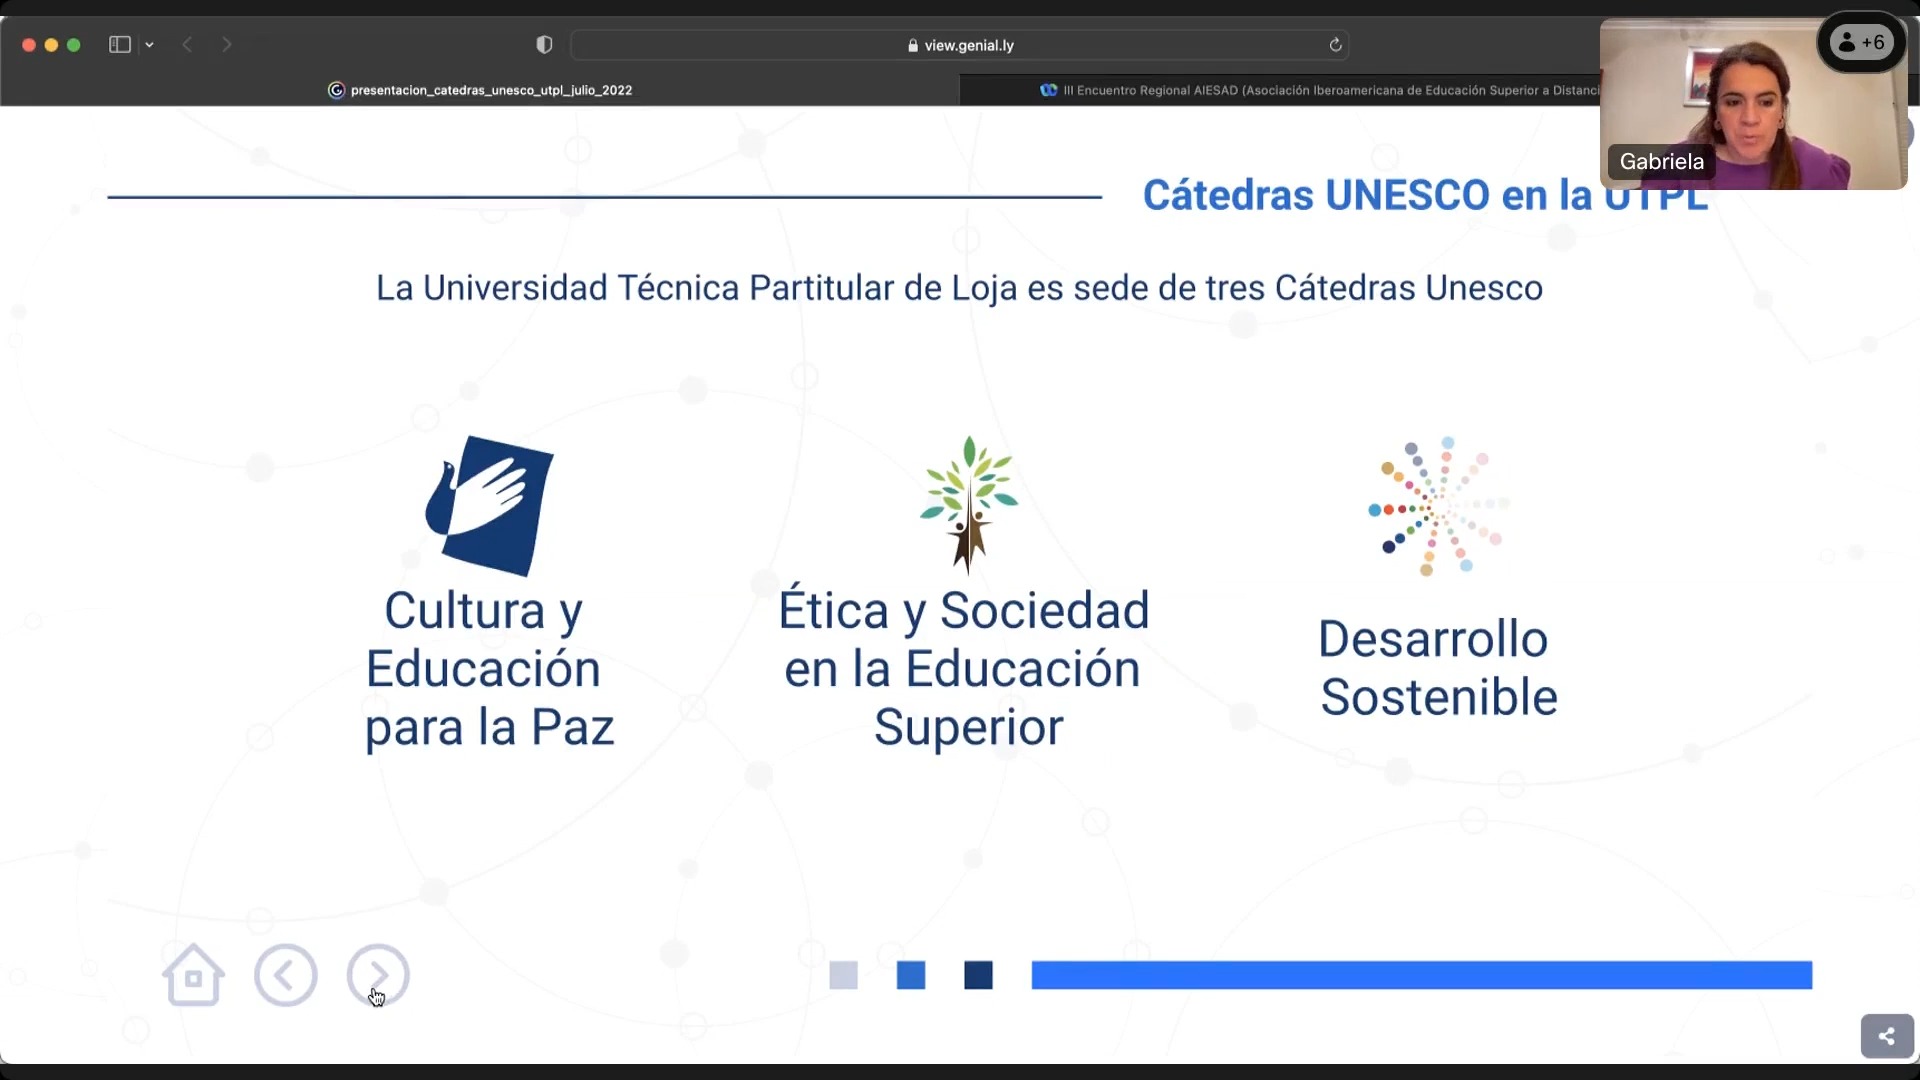
Task: Select Gabriela's video thumbnail
Action: (x=1753, y=104)
